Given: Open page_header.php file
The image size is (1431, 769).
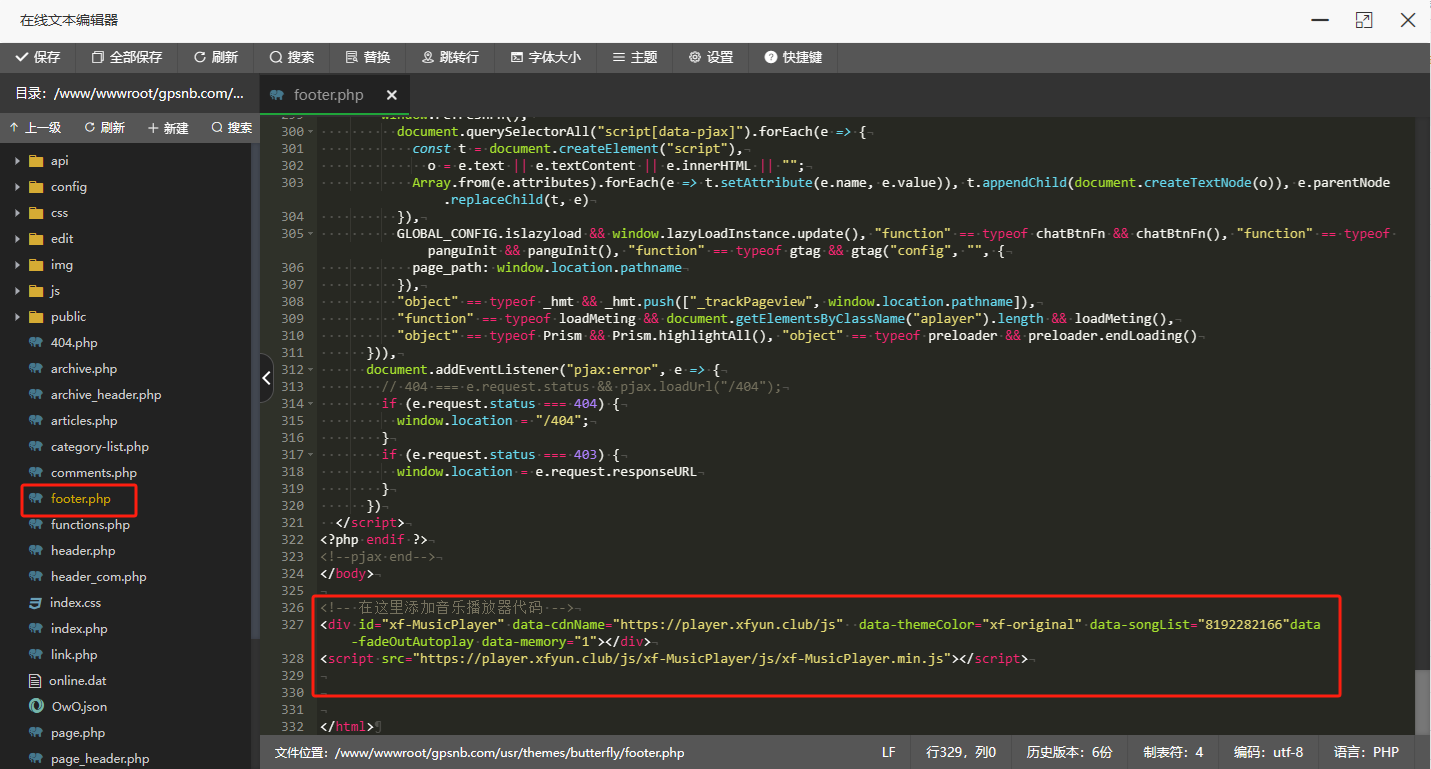Looking at the screenshot, I should [100, 759].
